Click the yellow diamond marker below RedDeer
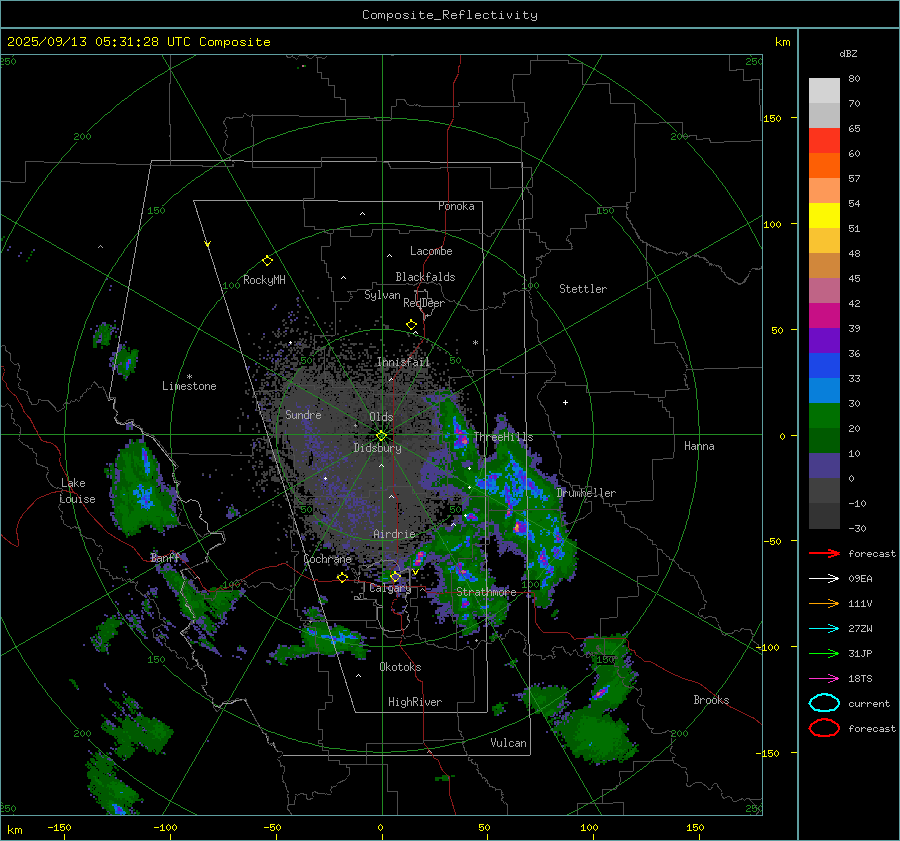This screenshot has width=900, height=841. tap(412, 325)
